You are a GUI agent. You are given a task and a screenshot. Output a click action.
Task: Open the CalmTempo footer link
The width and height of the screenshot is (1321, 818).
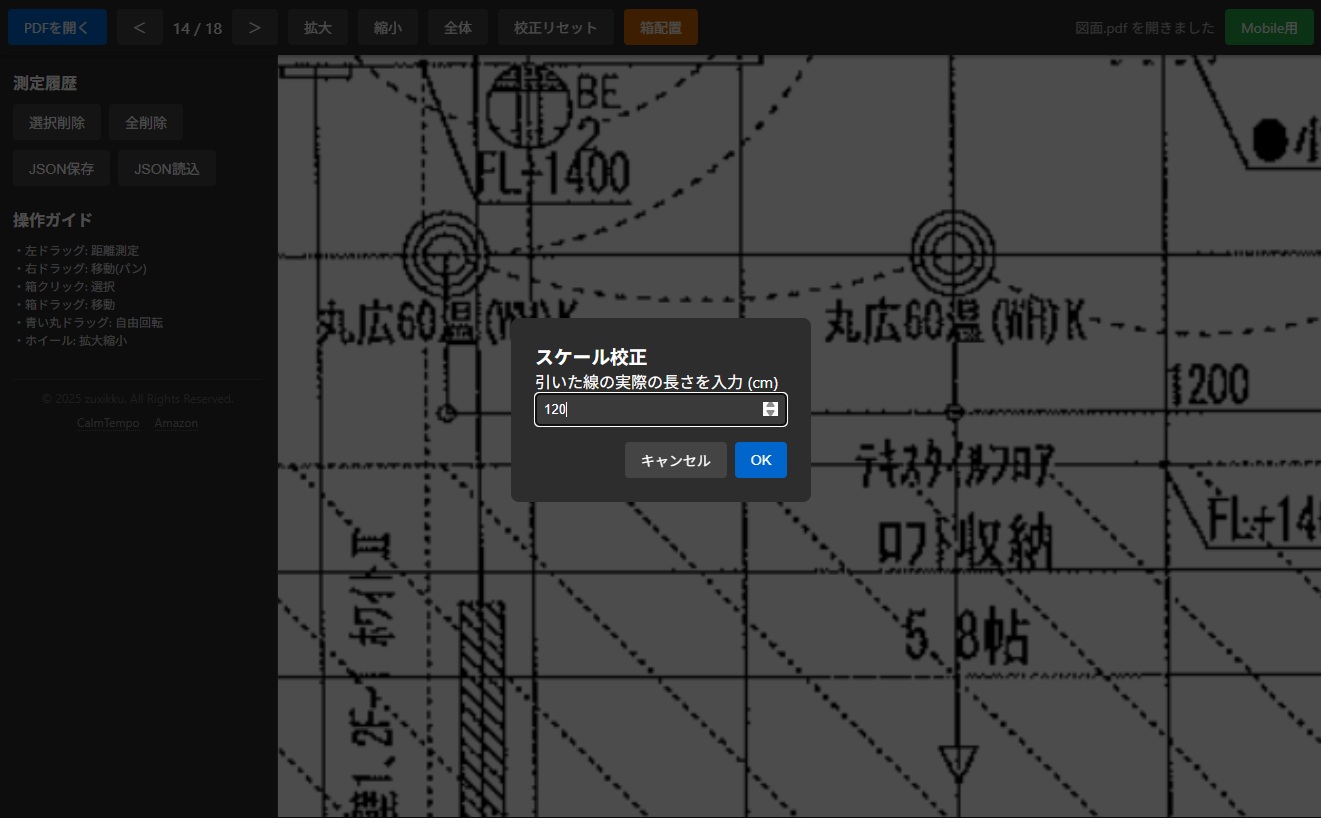[108, 423]
